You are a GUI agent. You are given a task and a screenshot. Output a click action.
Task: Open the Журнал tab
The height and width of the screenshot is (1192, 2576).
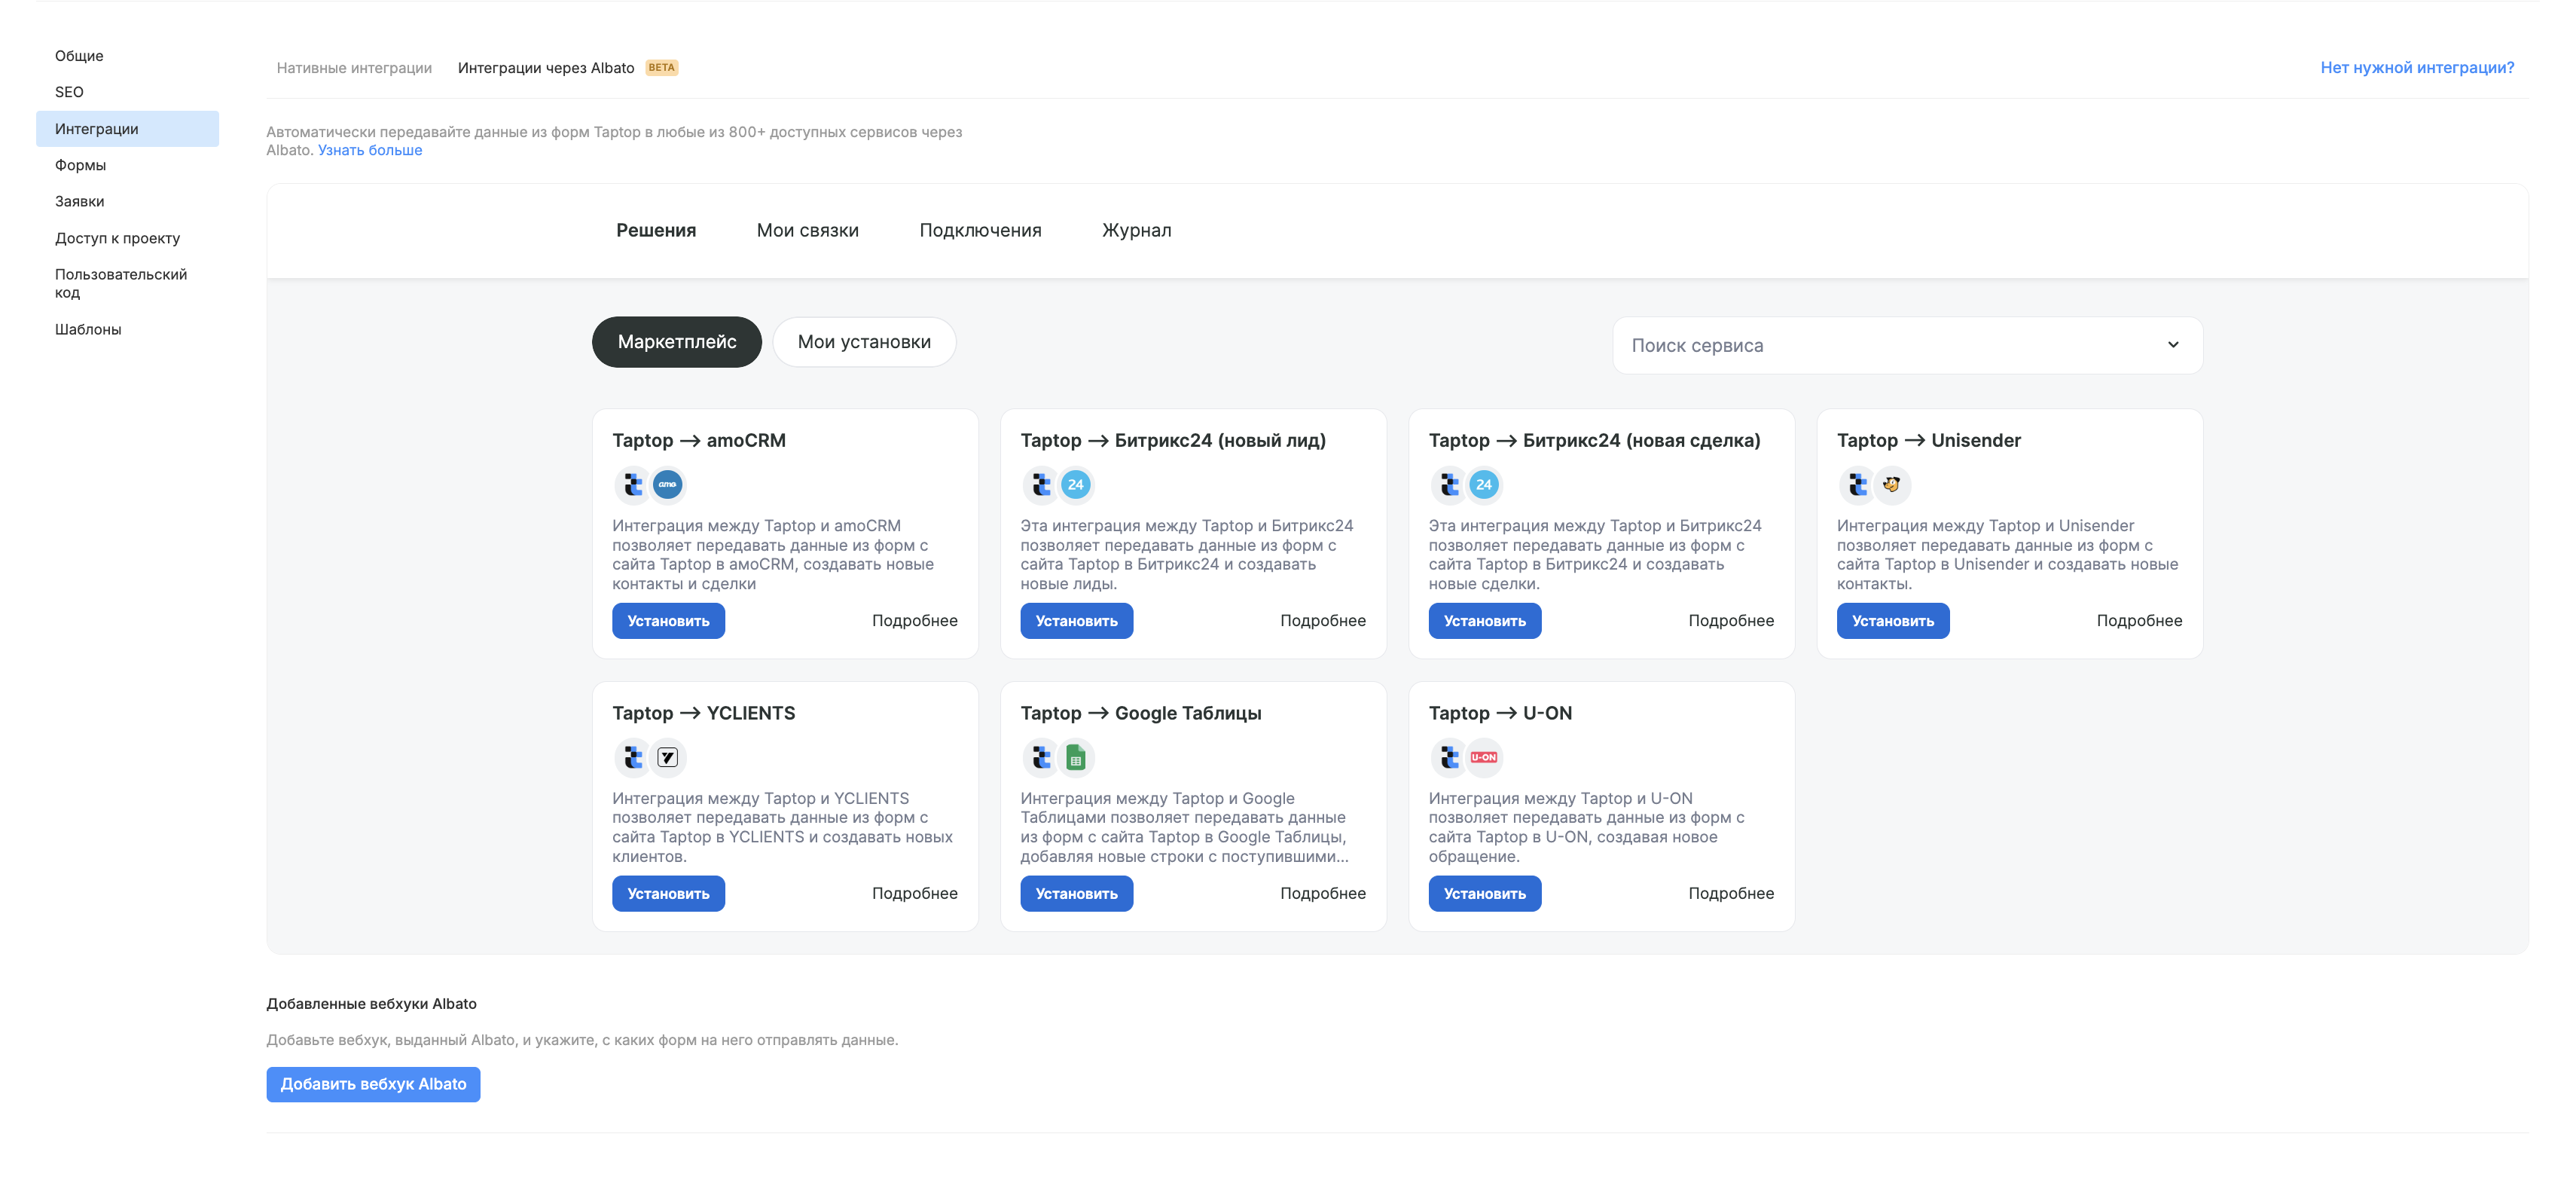(1136, 231)
